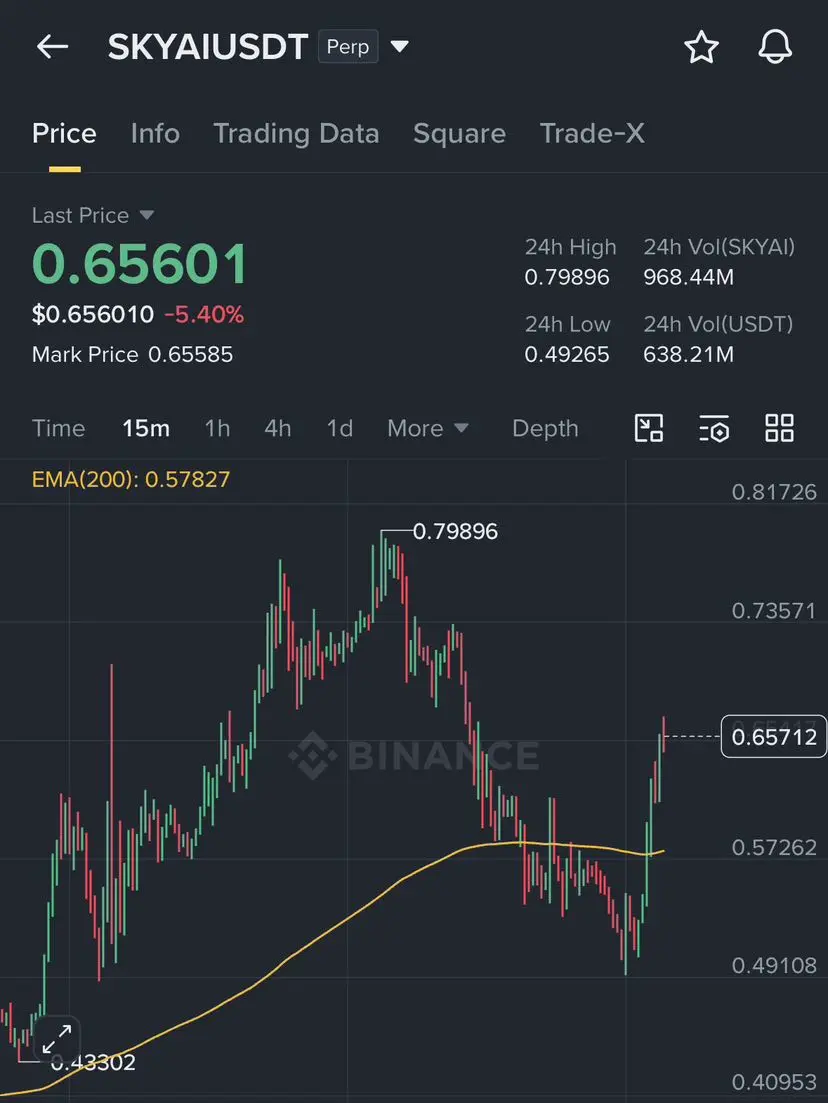Tap the 0.57262 price axis label

click(x=774, y=848)
